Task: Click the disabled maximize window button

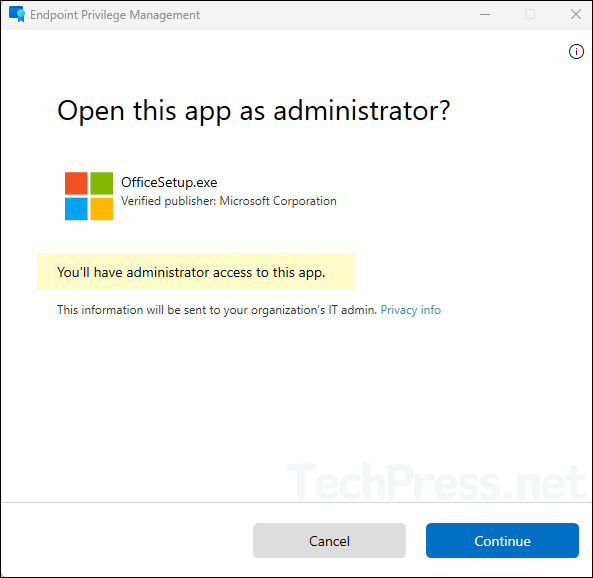Action: (x=530, y=14)
